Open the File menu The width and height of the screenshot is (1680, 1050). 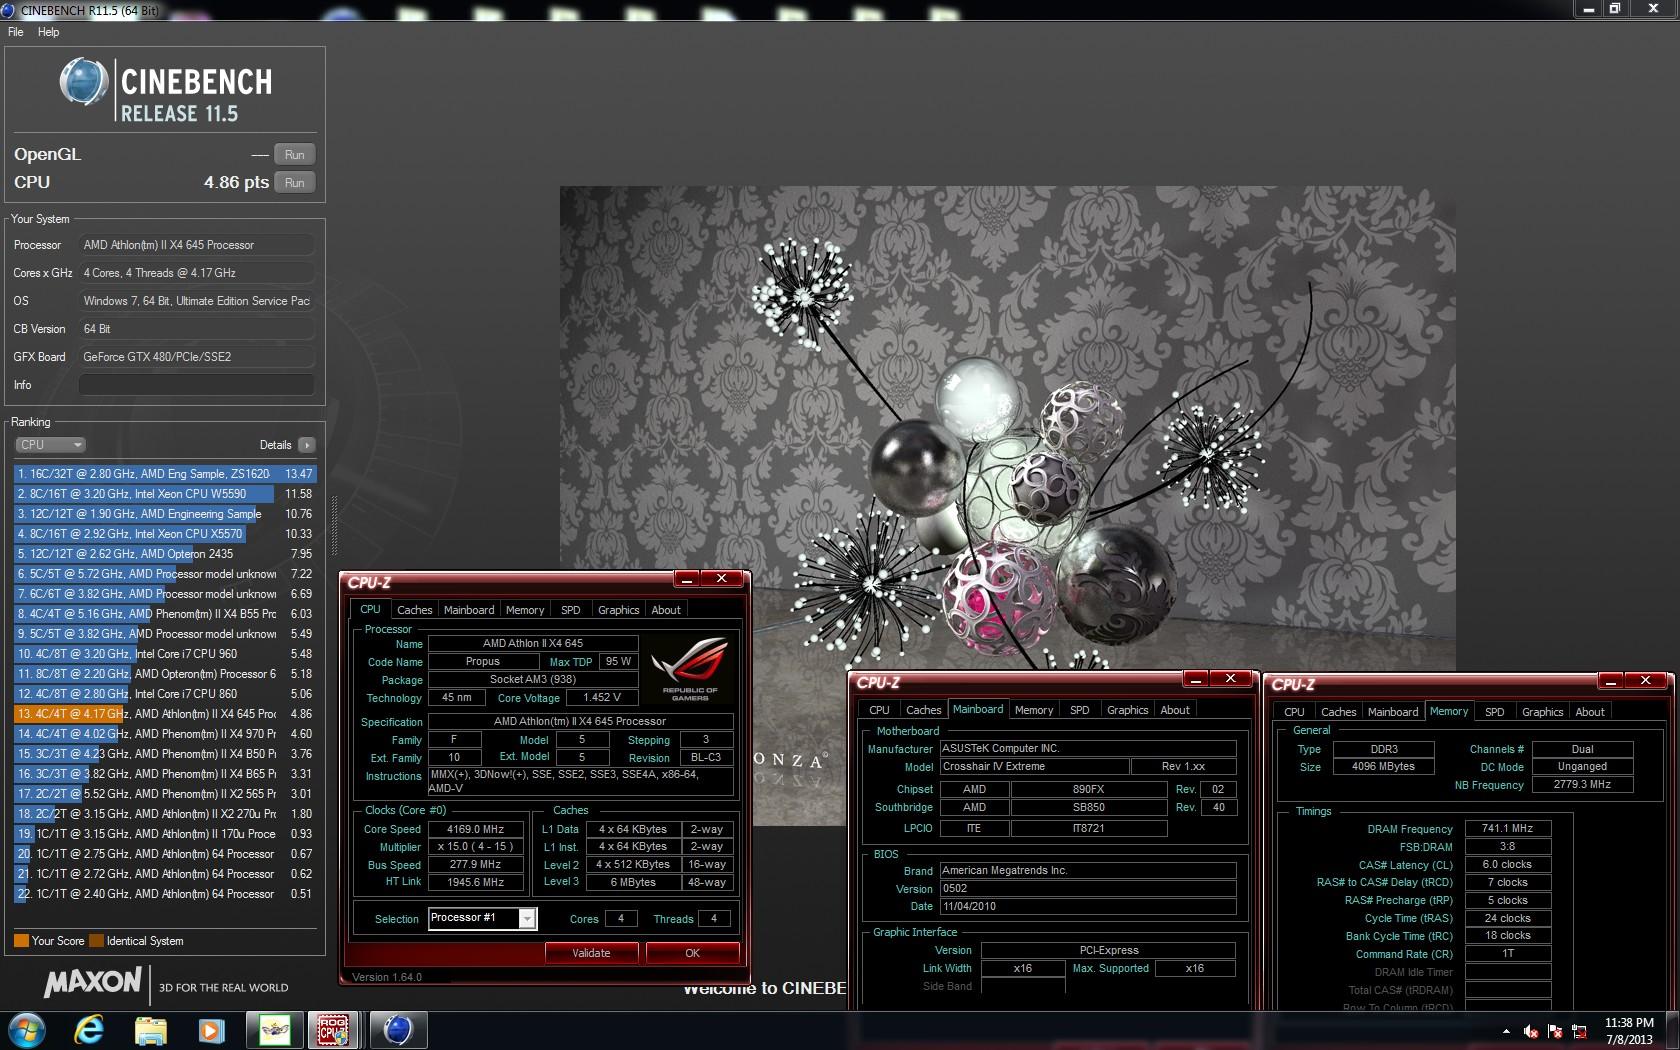click(x=15, y=32)
